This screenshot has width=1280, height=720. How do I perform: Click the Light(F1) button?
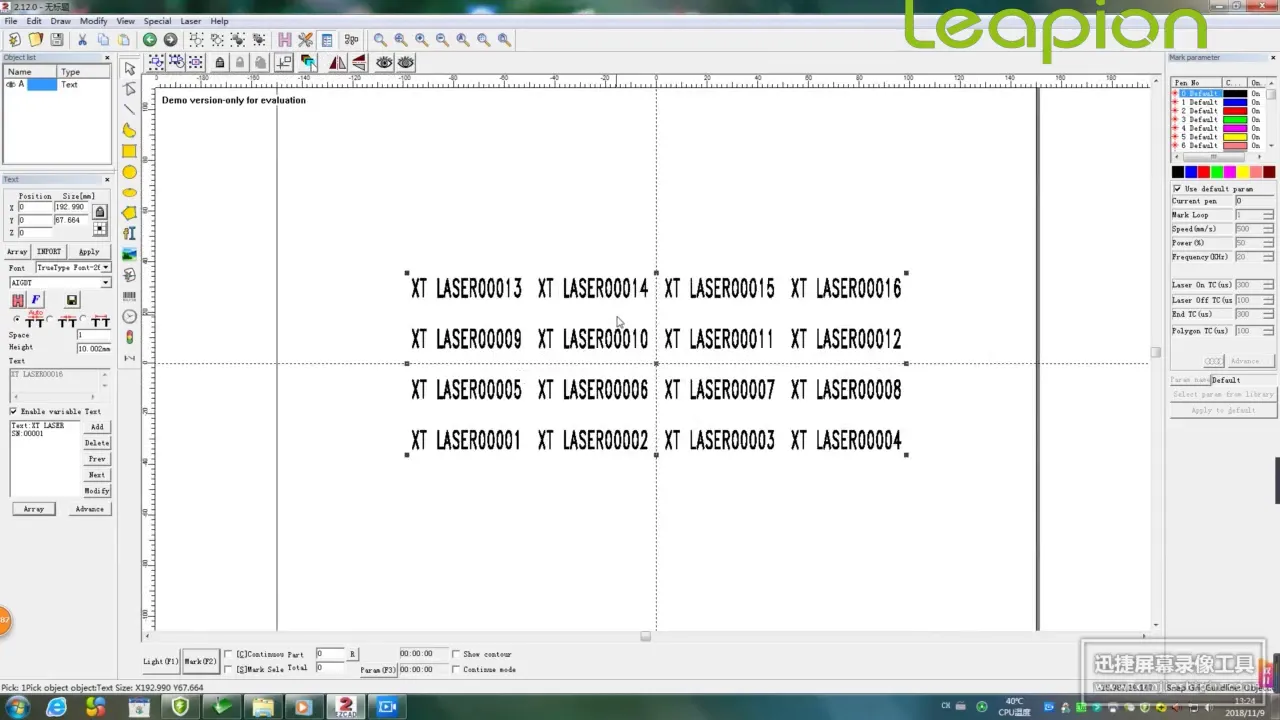click(160, 661)
